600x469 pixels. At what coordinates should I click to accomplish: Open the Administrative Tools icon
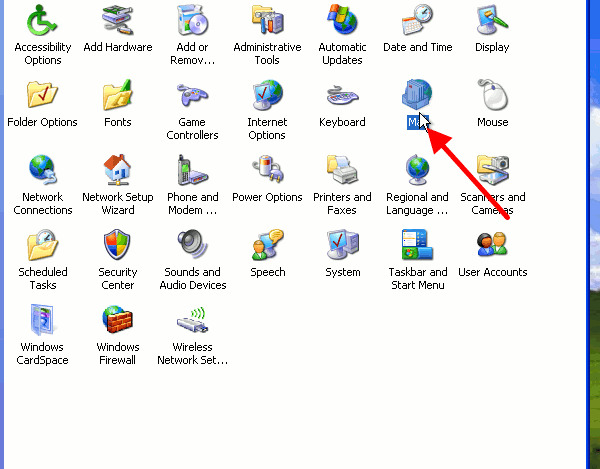tap(267, 20)
